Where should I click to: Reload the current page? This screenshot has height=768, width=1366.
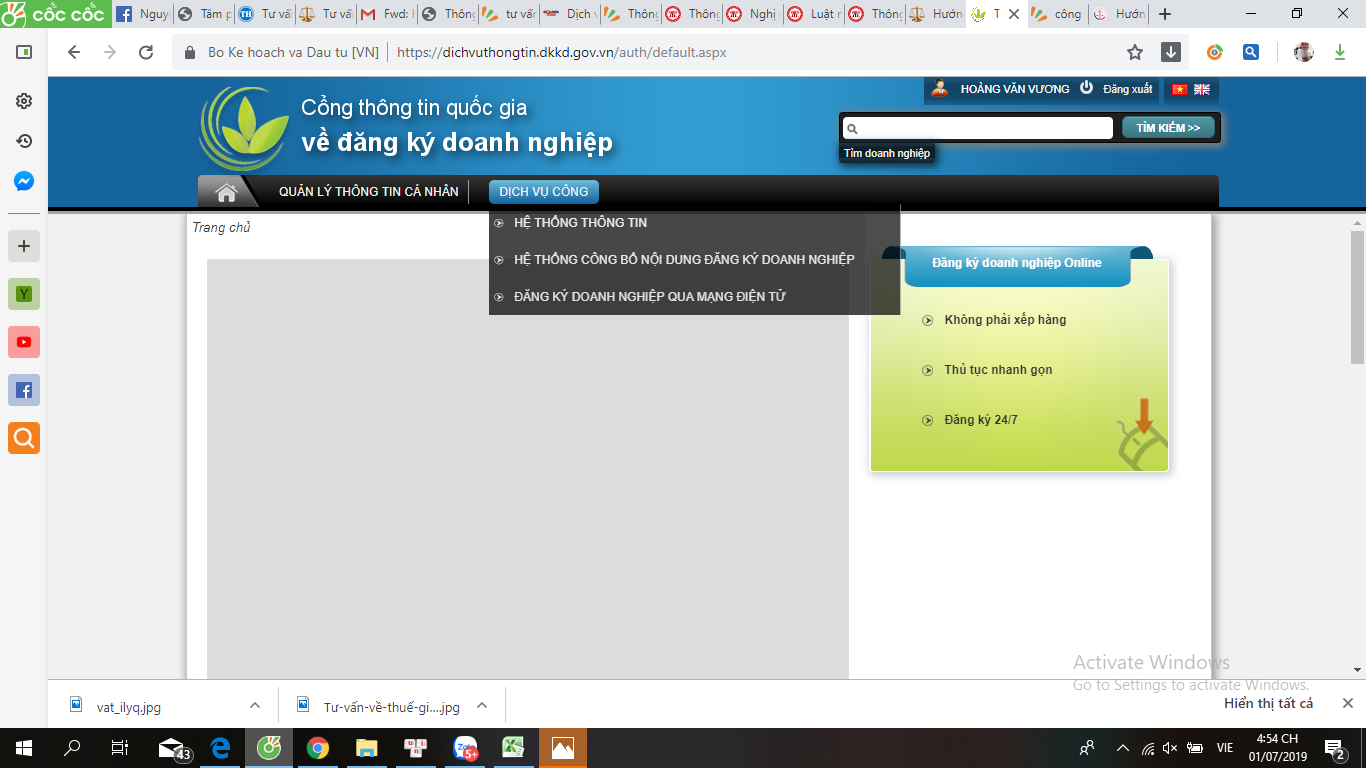(146, 52)
